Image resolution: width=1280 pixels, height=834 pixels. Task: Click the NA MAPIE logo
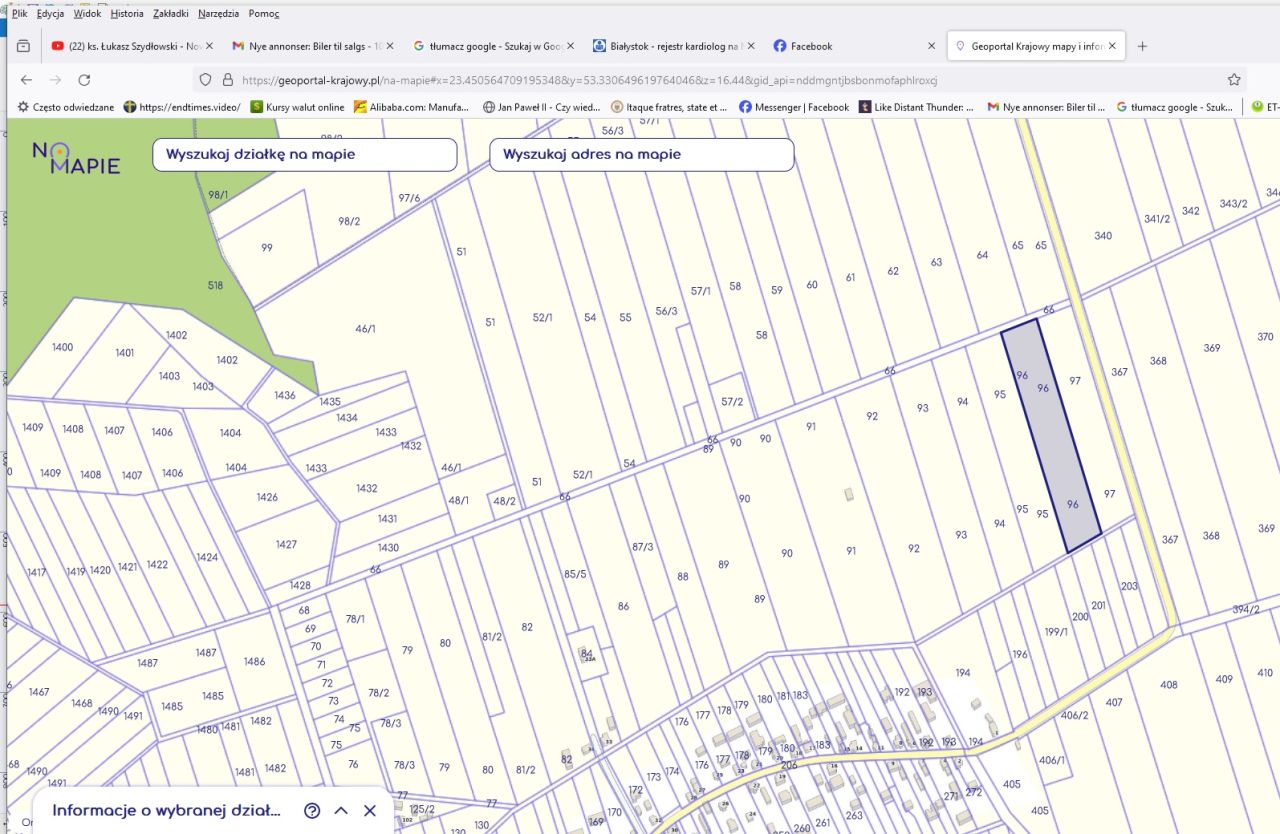click(x=76, y=157)
